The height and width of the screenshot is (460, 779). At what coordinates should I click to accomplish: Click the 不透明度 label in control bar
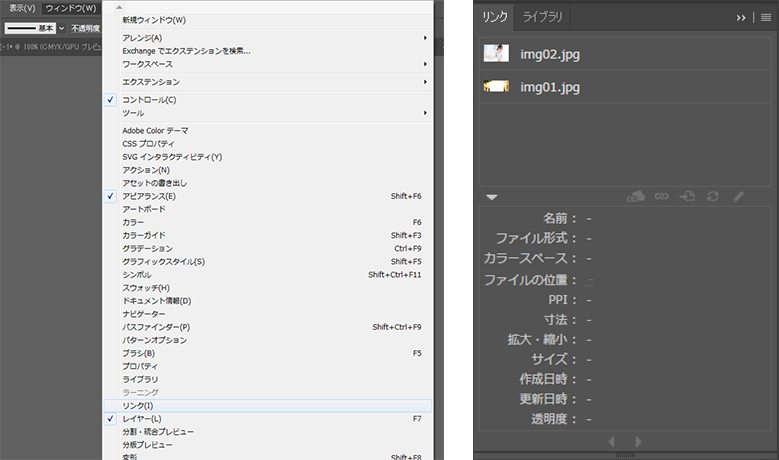point(86,28)
